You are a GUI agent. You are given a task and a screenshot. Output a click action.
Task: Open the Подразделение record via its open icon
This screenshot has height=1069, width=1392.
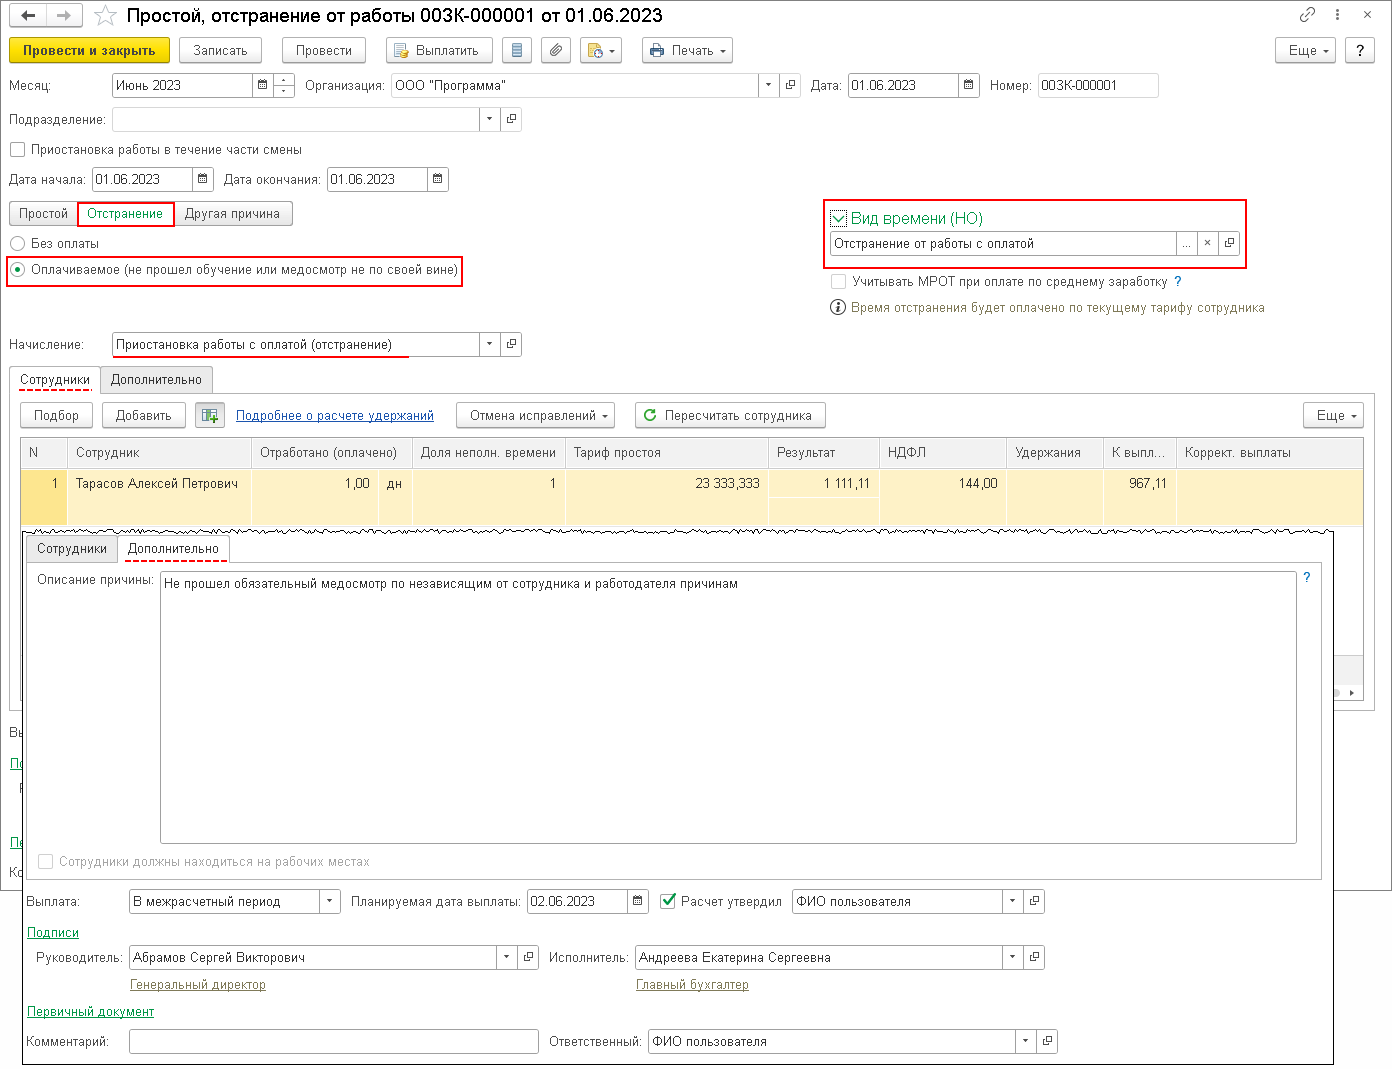[x=511, y=119]
